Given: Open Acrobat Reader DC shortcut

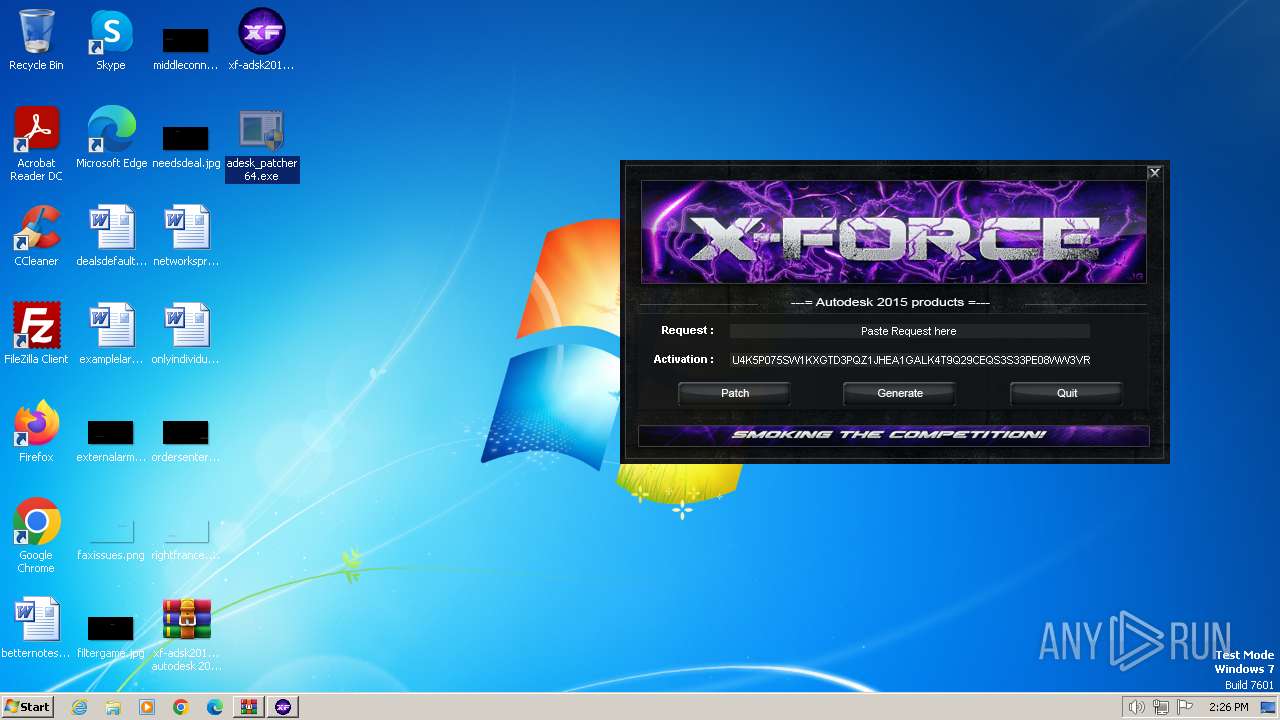Looking at the screenshot, I should 36,144.
